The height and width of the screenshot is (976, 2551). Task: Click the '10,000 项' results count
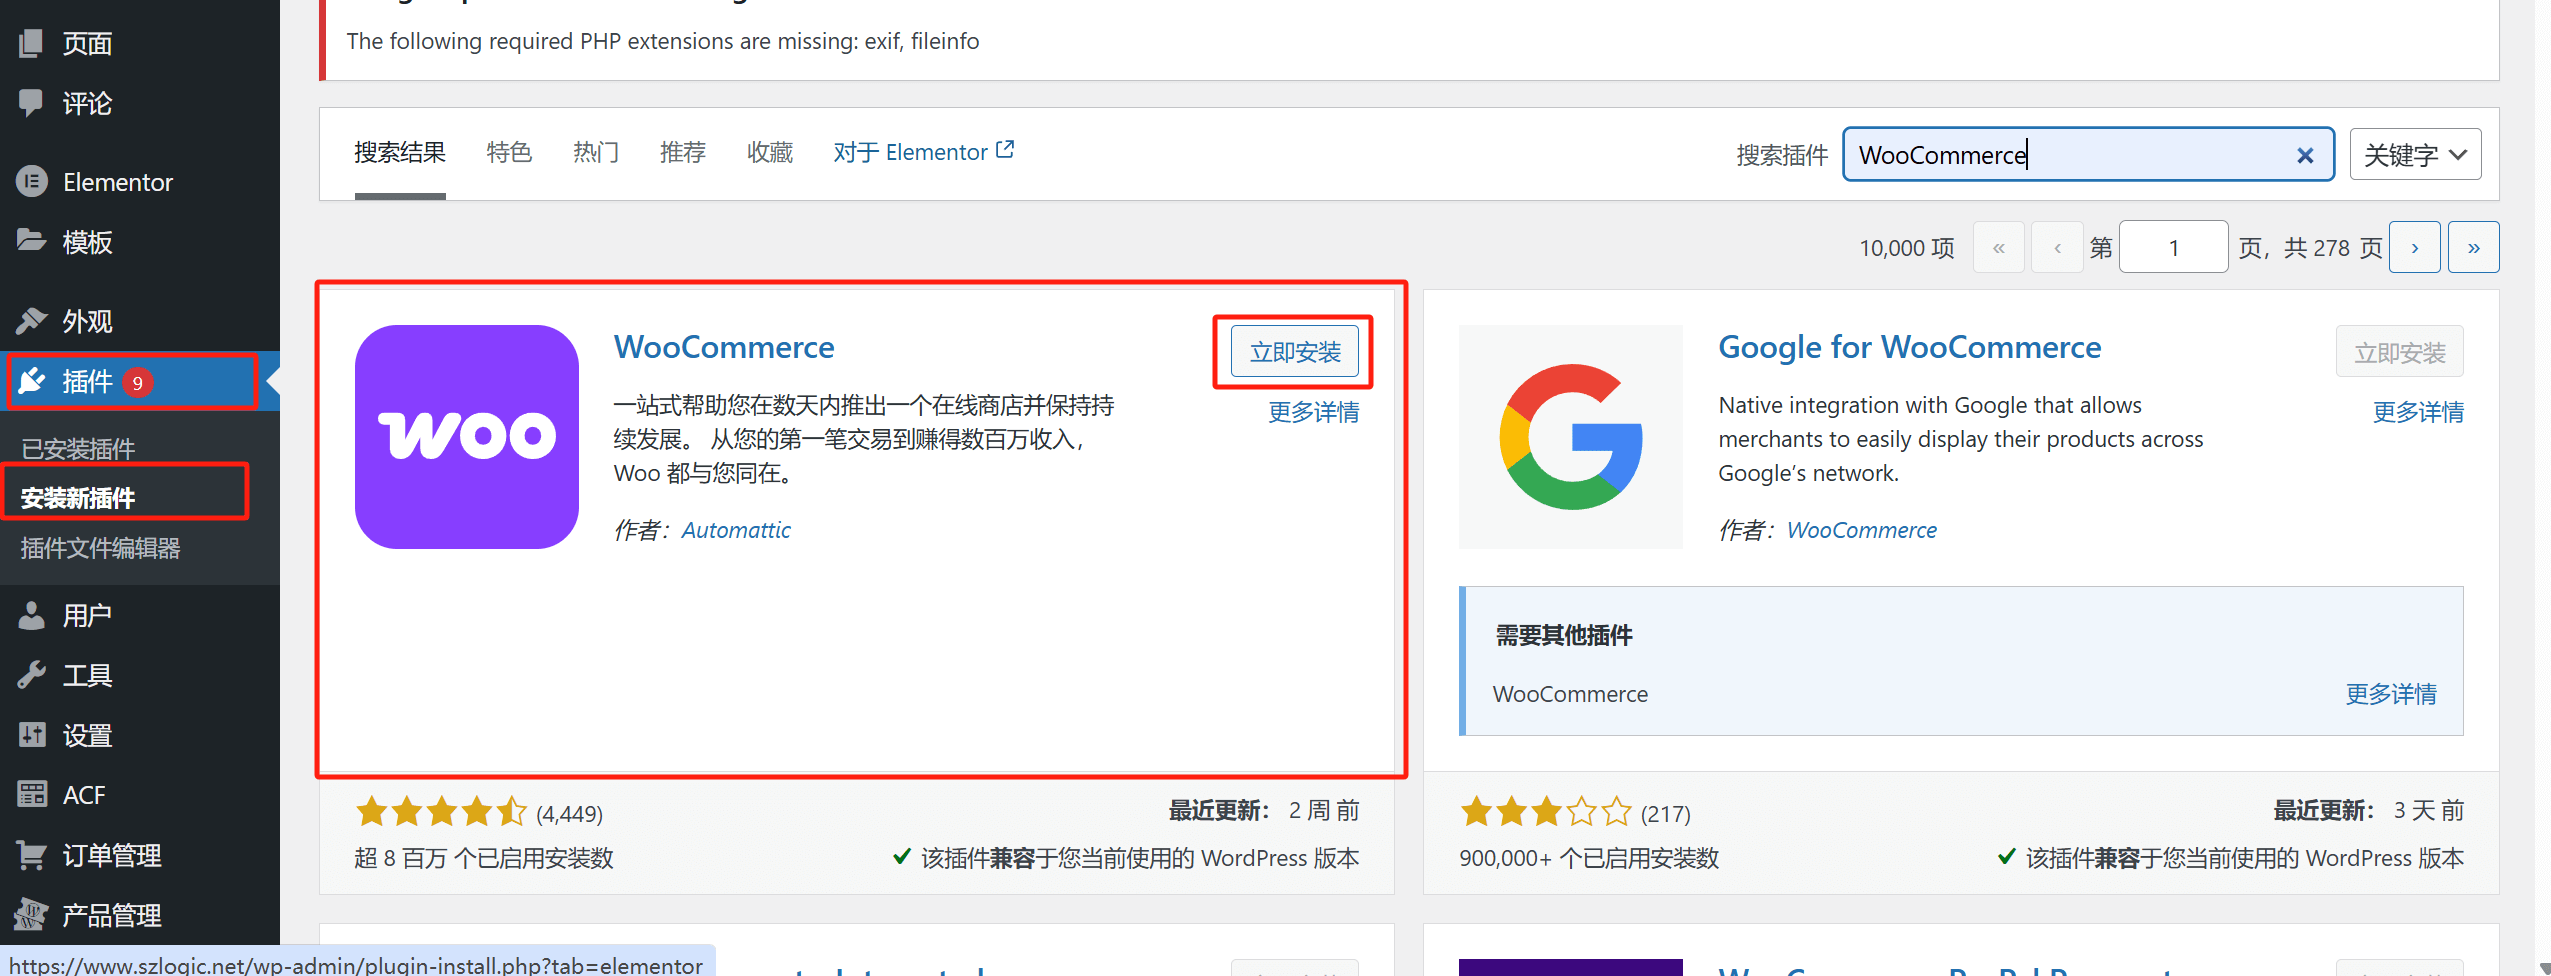(1906, 248)
